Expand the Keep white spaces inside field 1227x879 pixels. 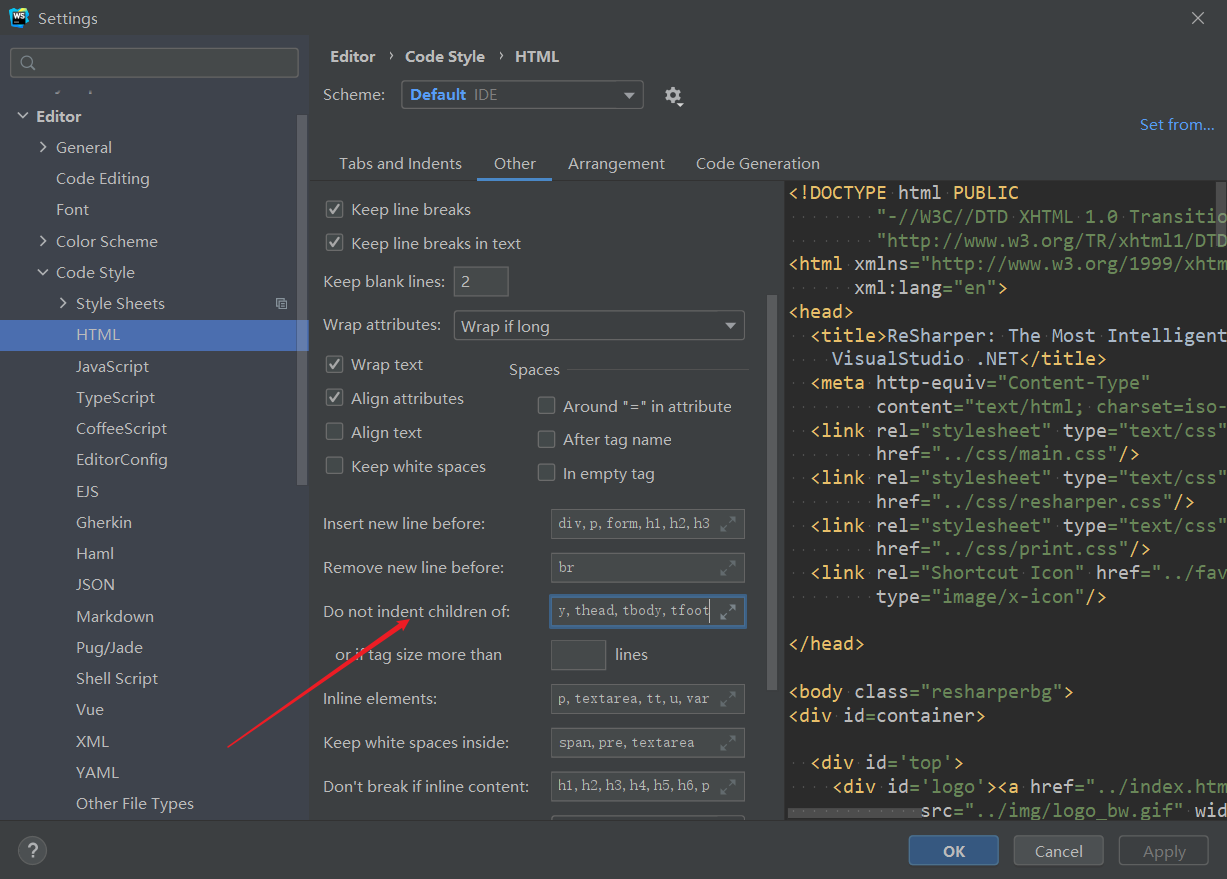tap(728, 743)
